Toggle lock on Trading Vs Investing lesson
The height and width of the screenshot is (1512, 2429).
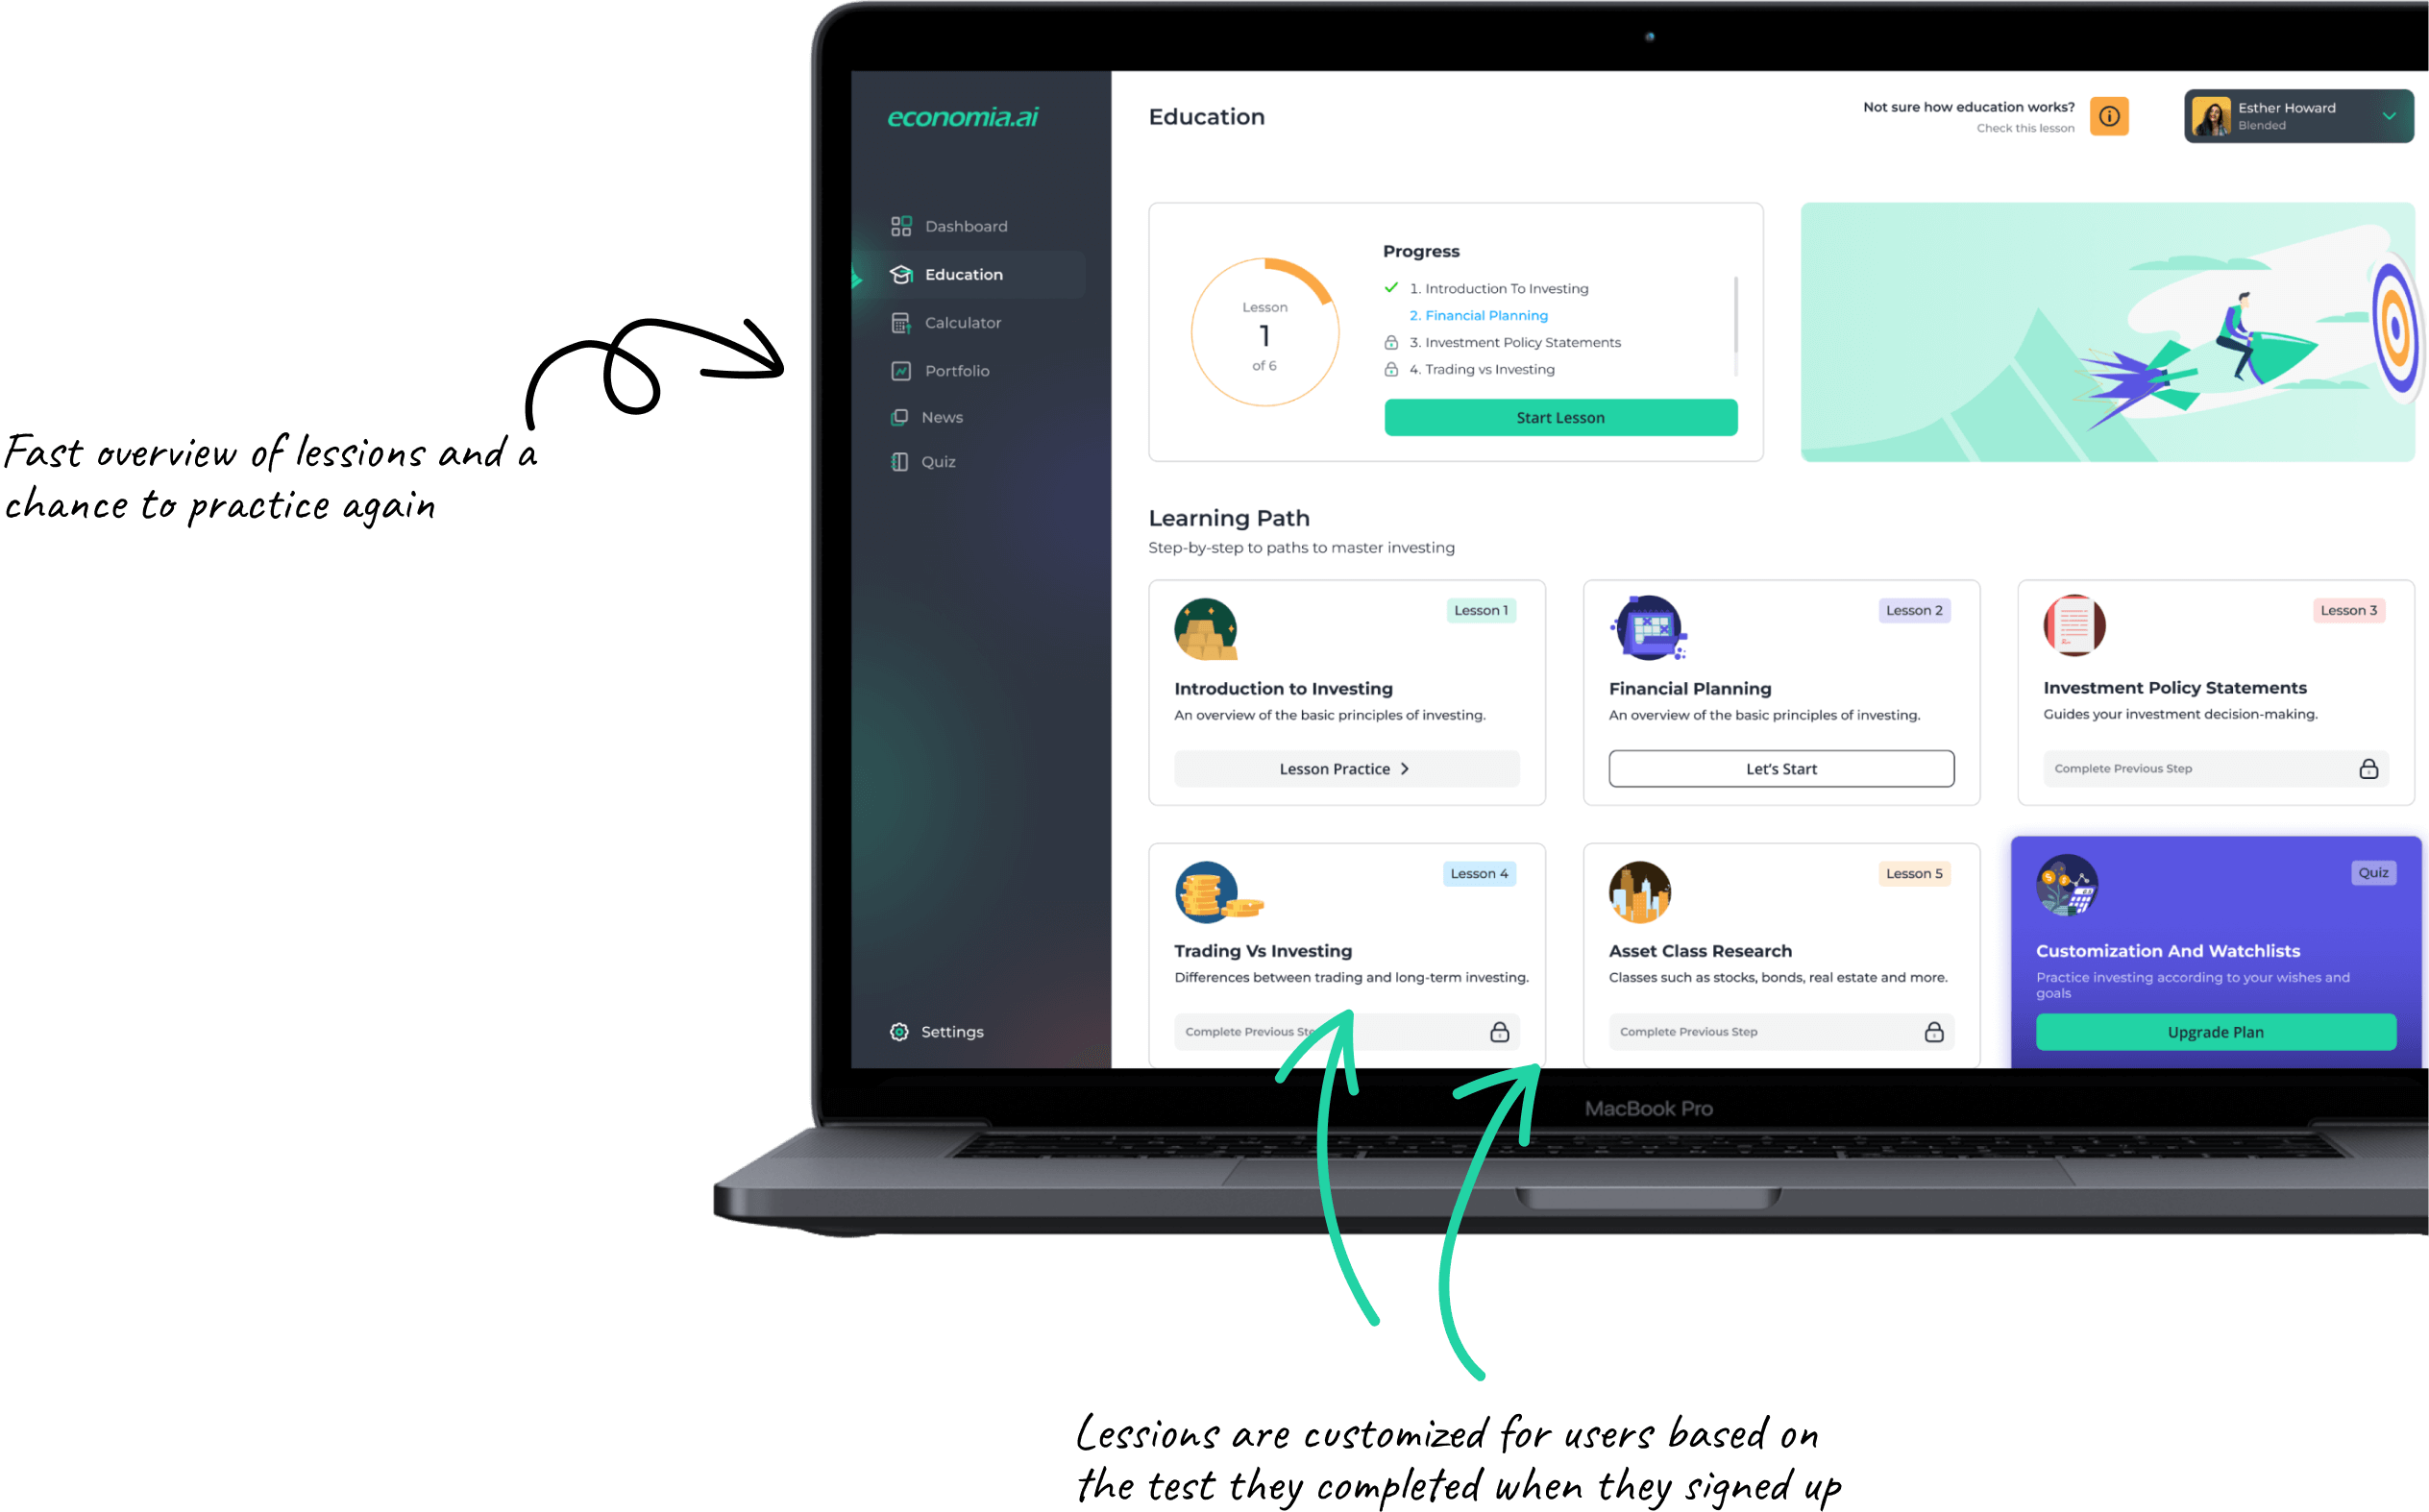coord(1499,1032)
